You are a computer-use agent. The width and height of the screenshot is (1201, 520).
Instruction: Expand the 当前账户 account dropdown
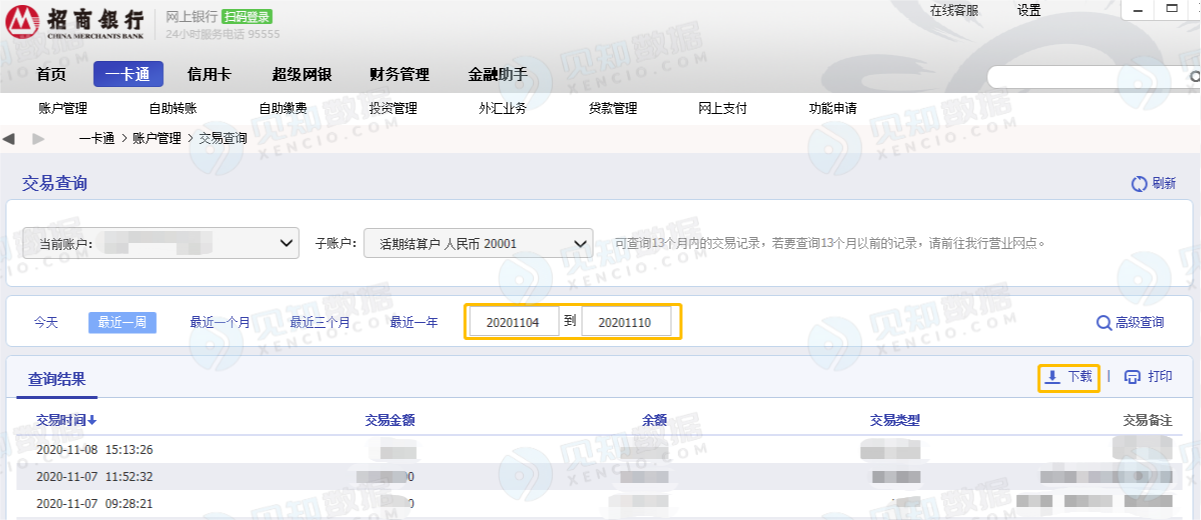[x=161, y=243]
